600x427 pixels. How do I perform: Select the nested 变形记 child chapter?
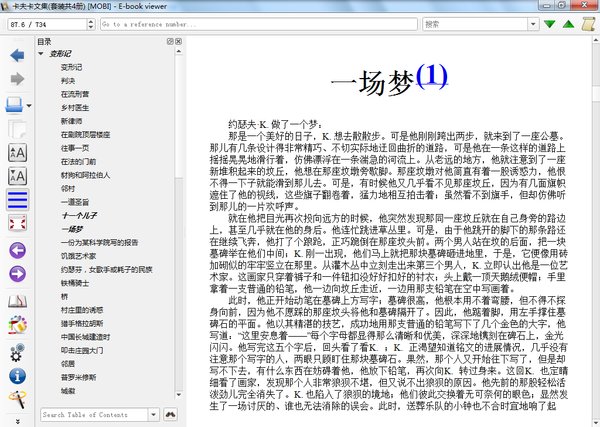(71, 67)
